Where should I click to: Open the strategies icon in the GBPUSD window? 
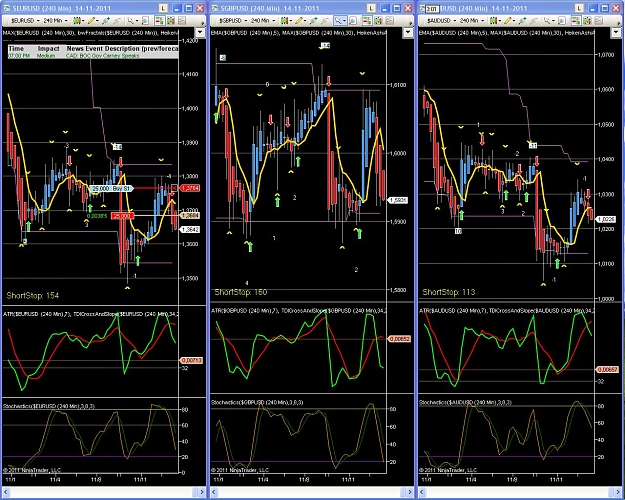[389, 20]
